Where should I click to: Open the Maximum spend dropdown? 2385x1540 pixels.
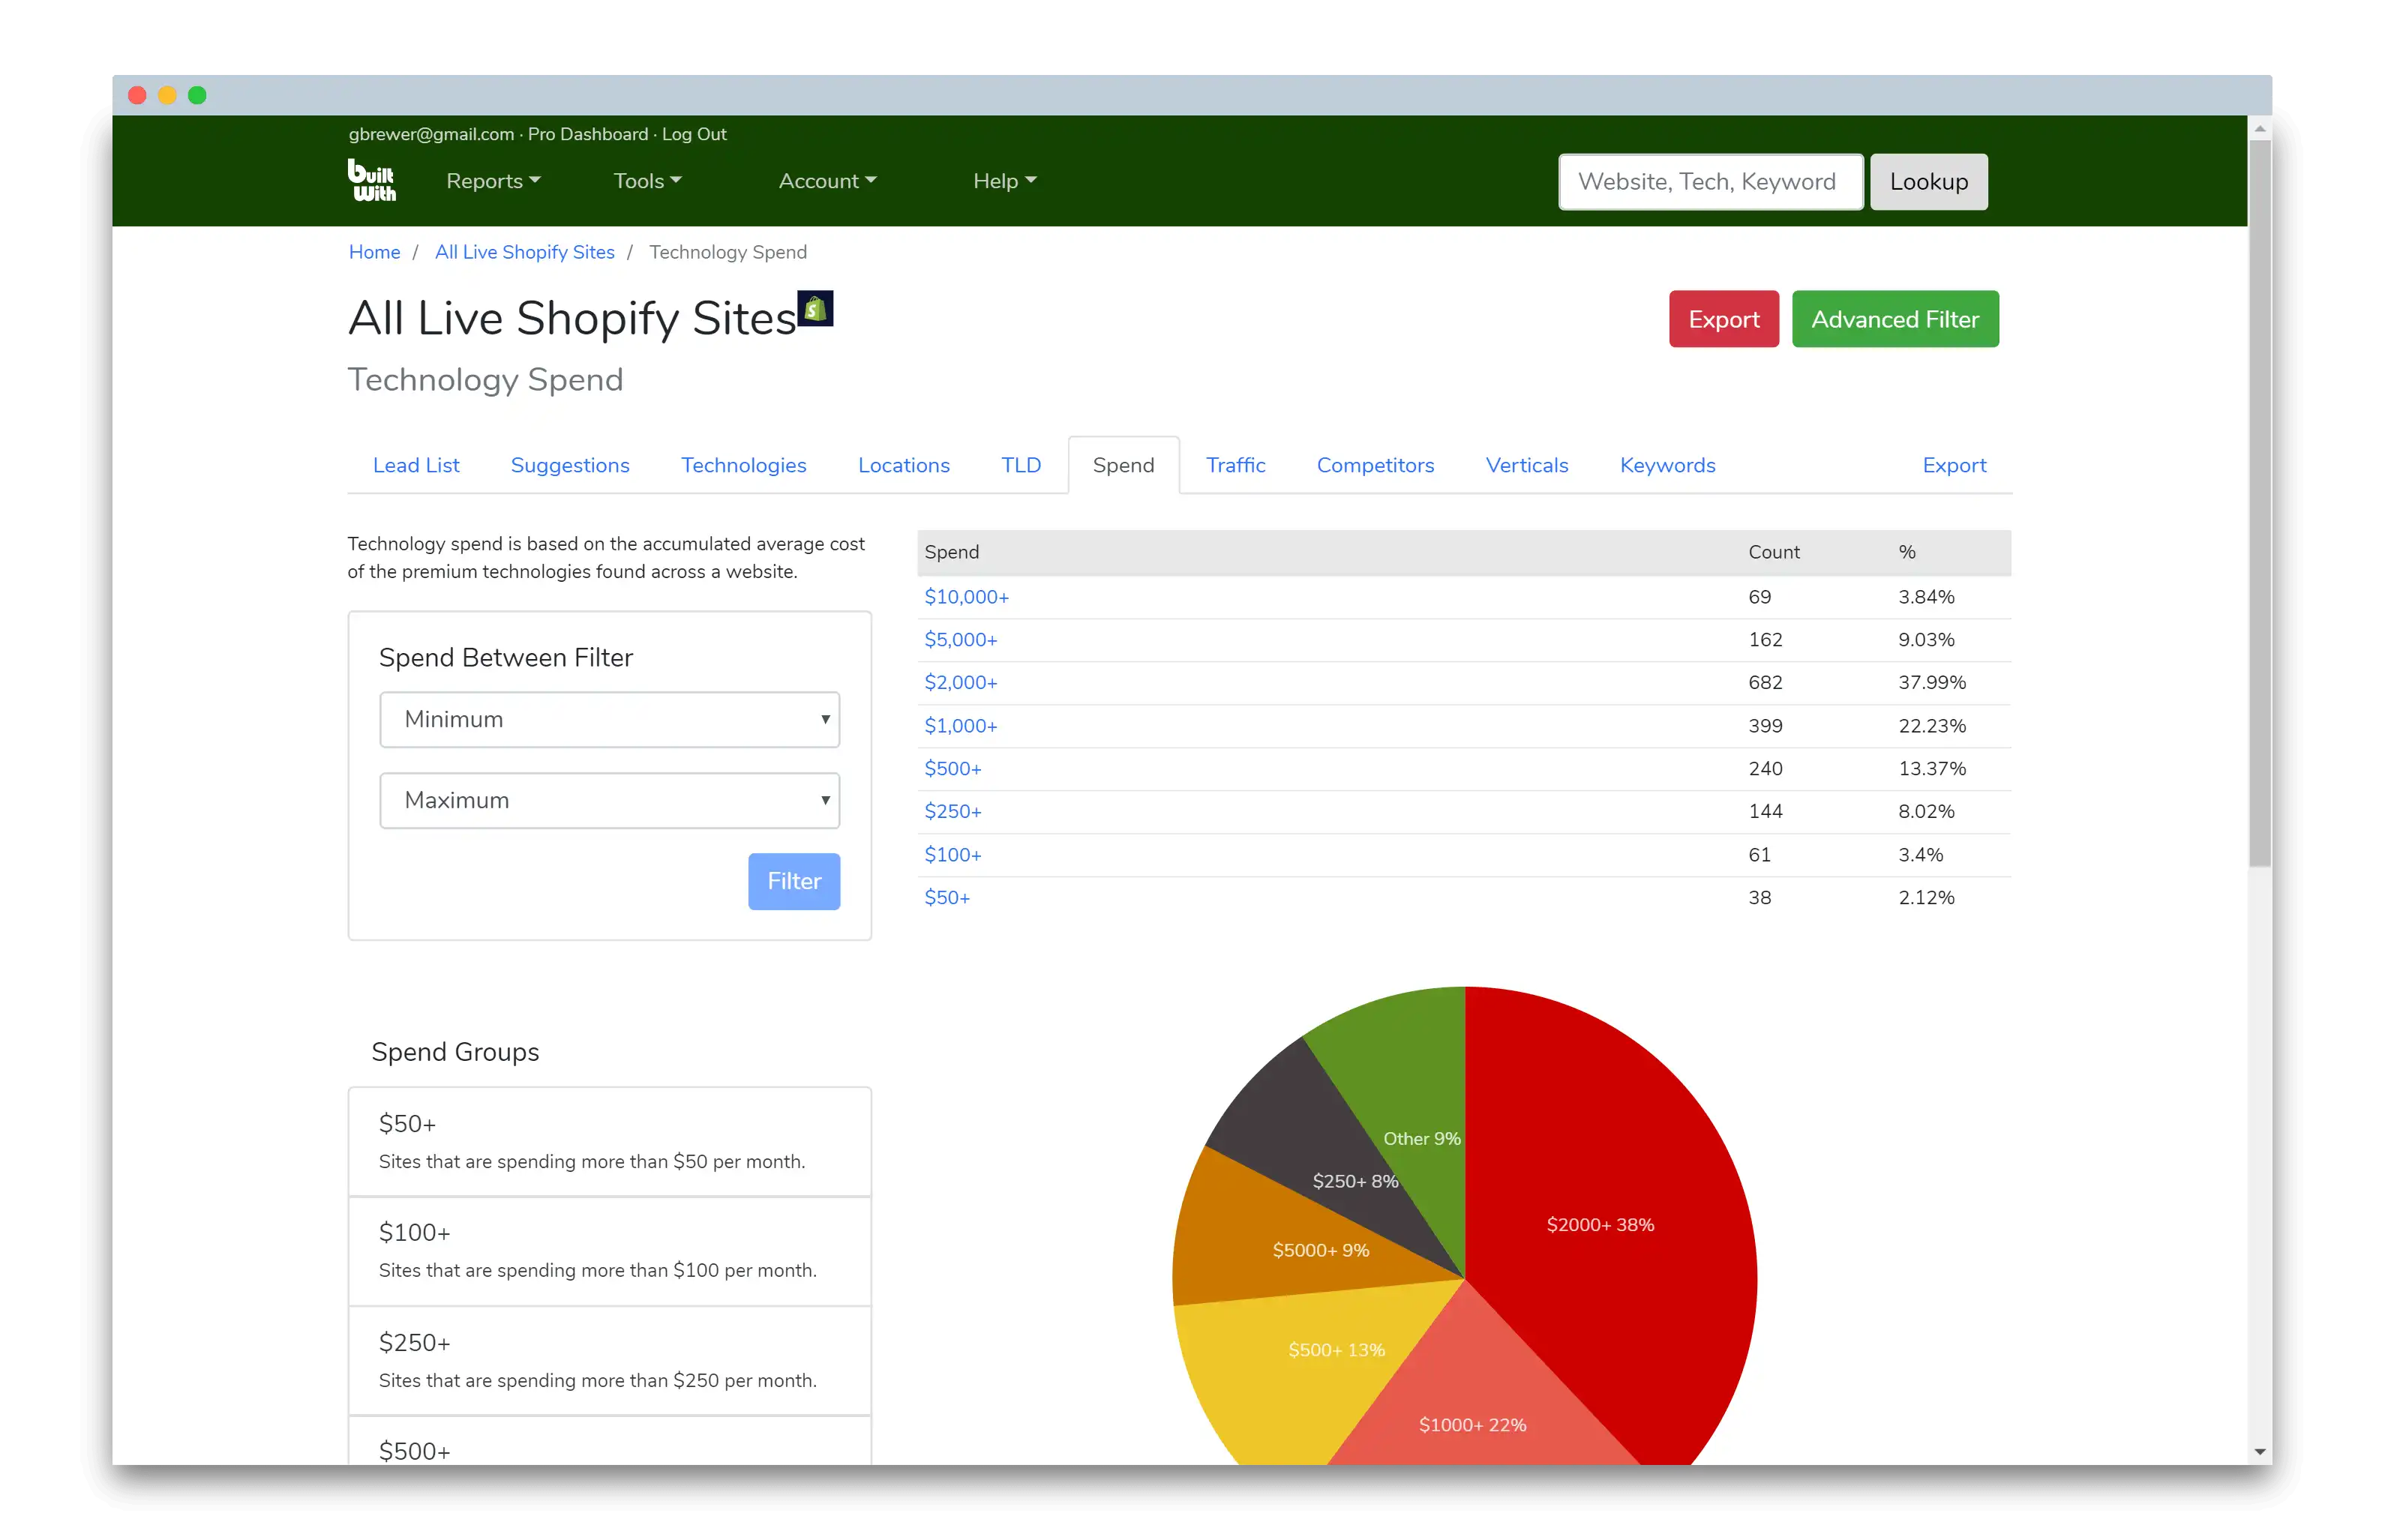(609, 800)
